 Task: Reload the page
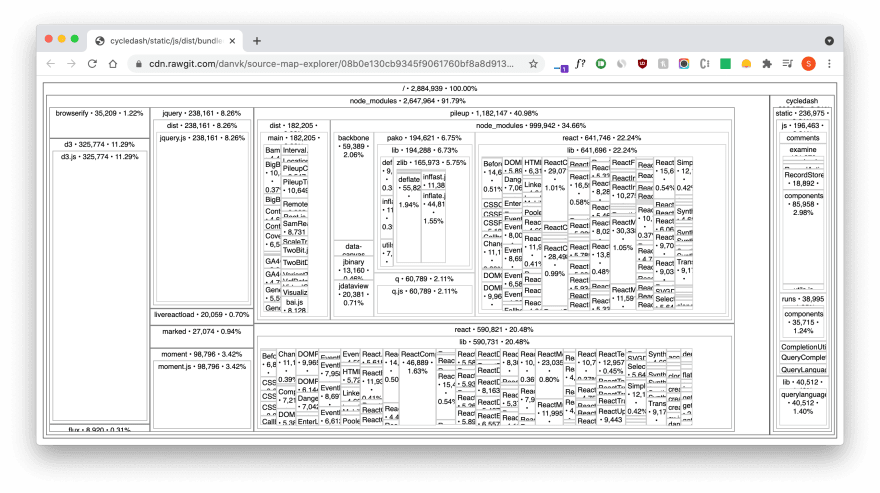pos(92,64)
